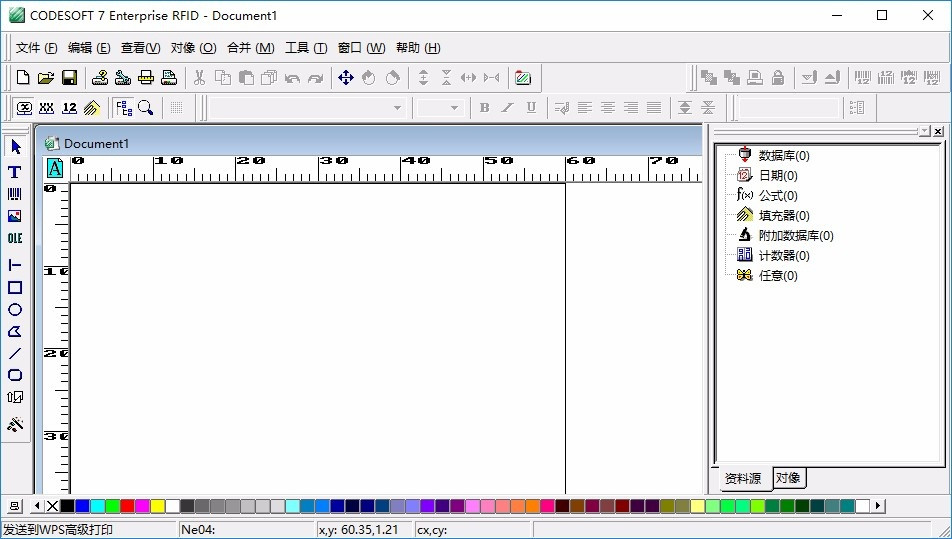Screen dimensions: 952x539
Task: Open the side panel options dropdown arrow
Action: click(924, 131)
